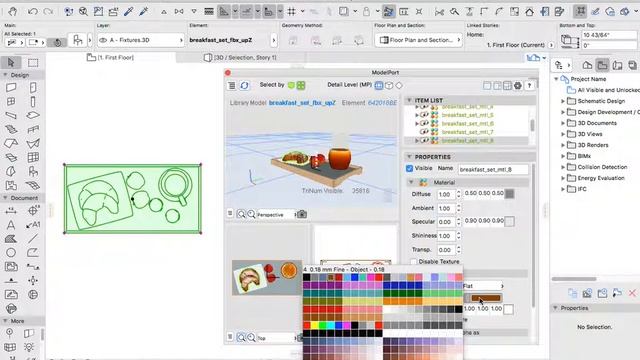640x360 pixels.
Task: Choose the Door tool in Design toolbox
Action: tap(33, 87)
